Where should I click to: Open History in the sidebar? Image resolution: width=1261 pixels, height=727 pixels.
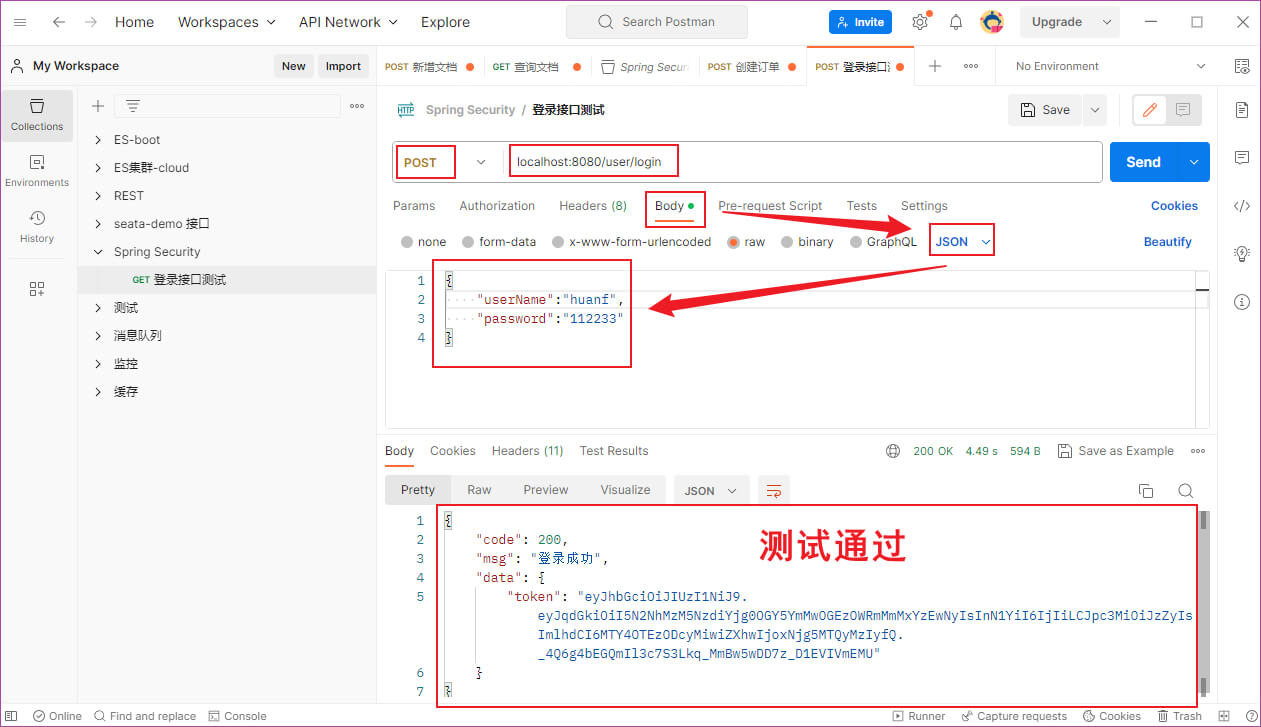pyautogui.click(x=37, y=227)
